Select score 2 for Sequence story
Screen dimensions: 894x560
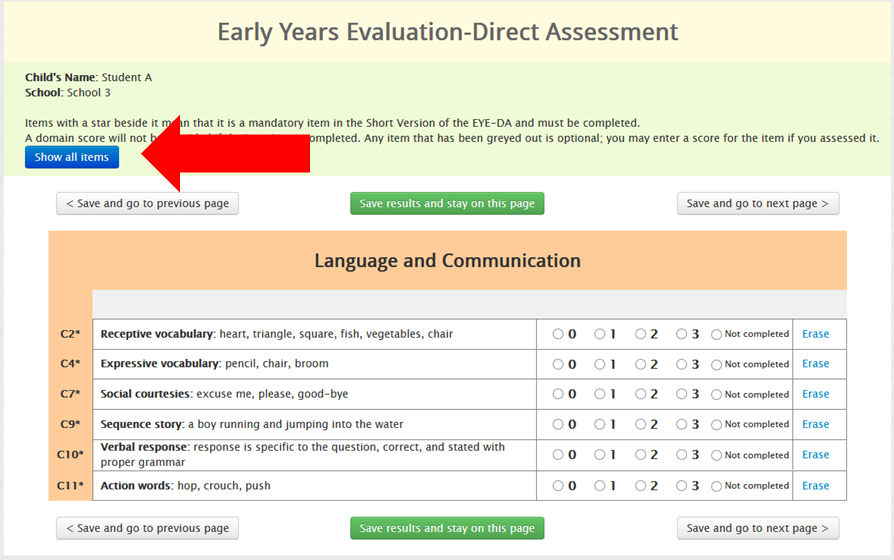[640, 424]
